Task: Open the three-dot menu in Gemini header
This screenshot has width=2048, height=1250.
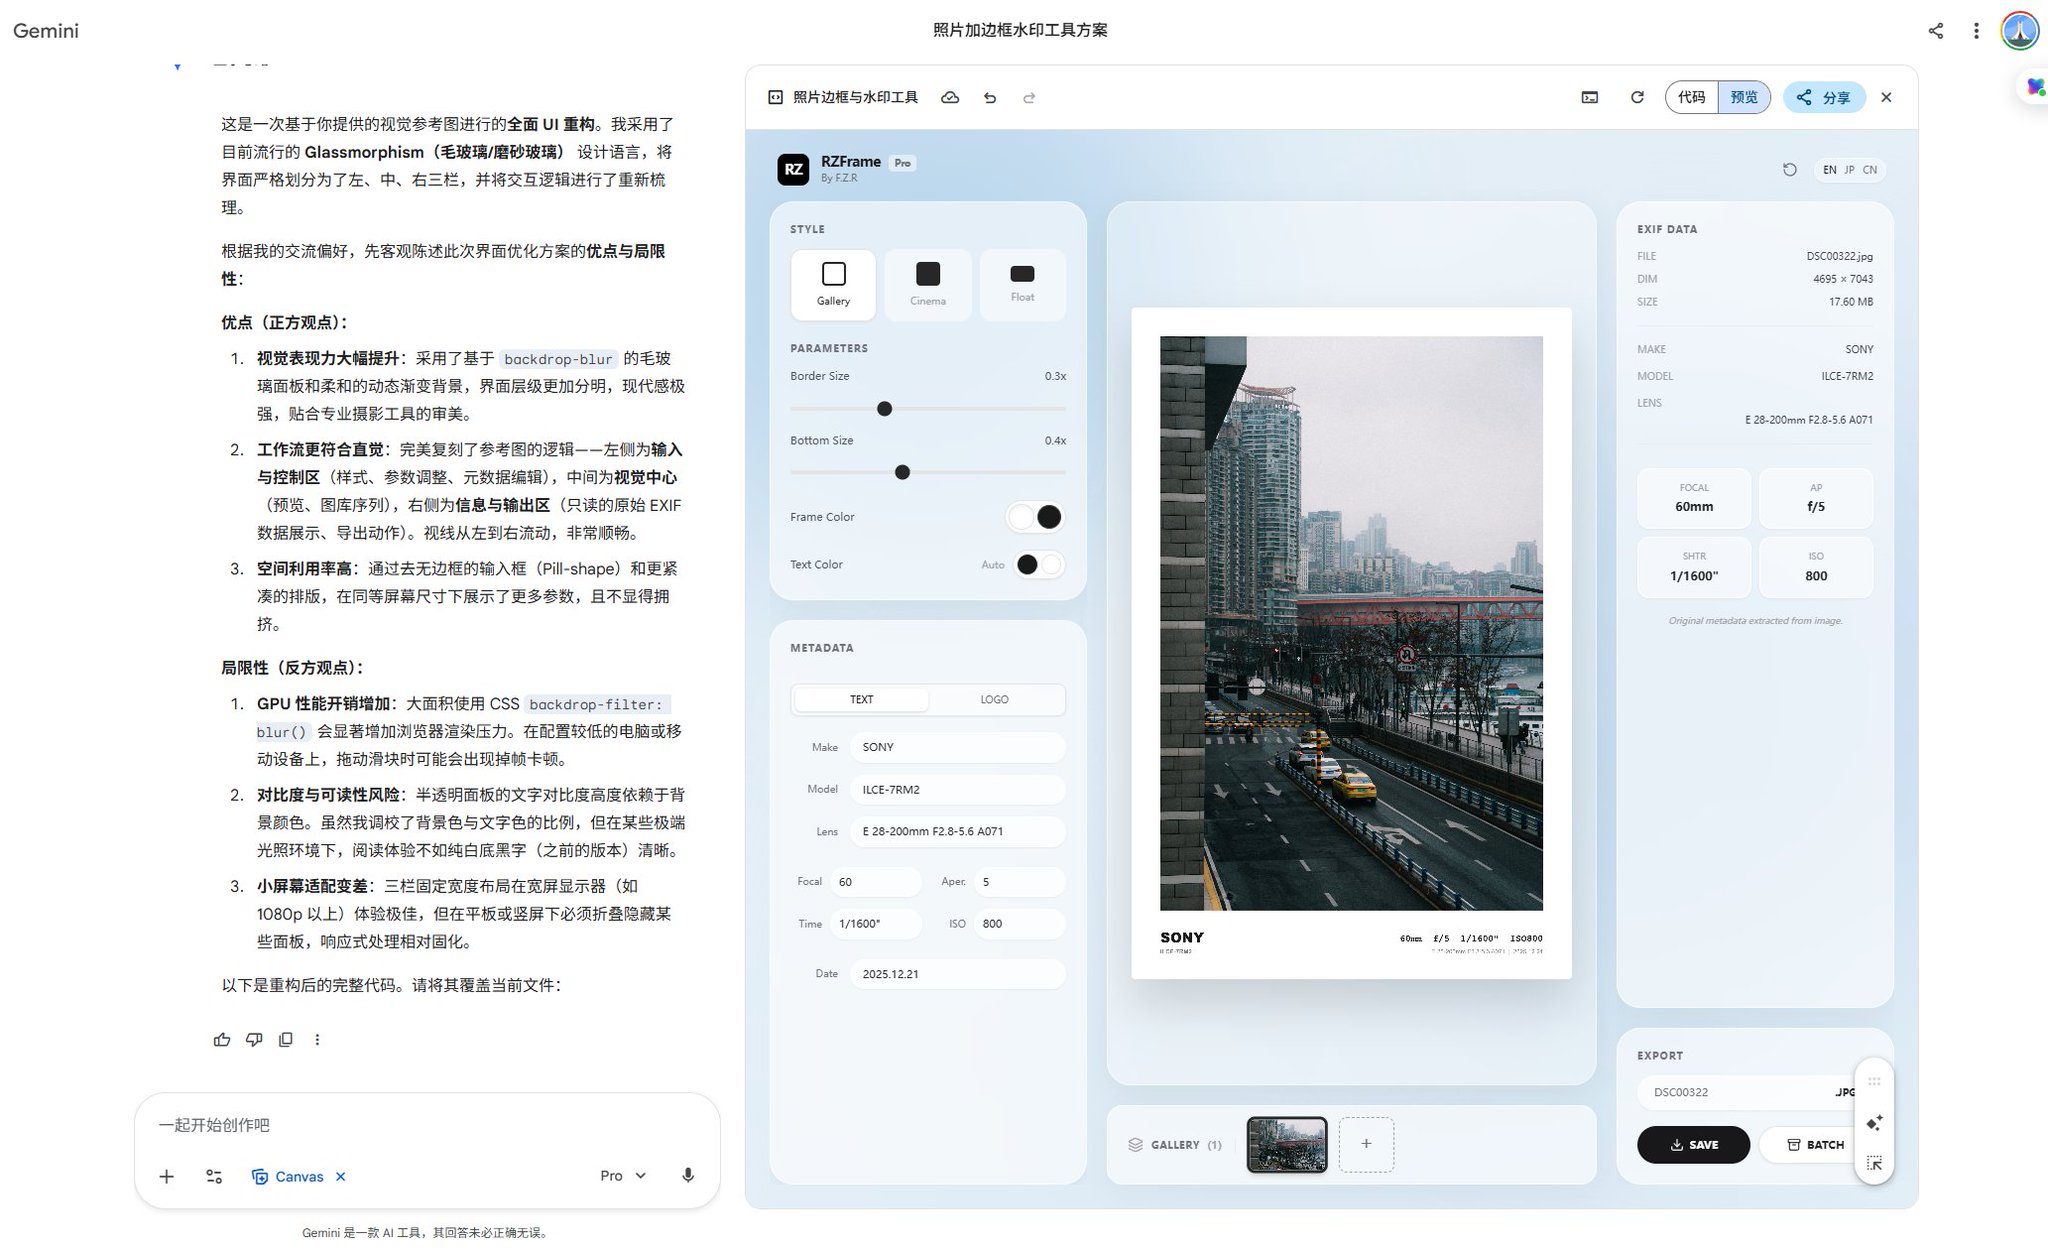Action: tap(1976, 31)
